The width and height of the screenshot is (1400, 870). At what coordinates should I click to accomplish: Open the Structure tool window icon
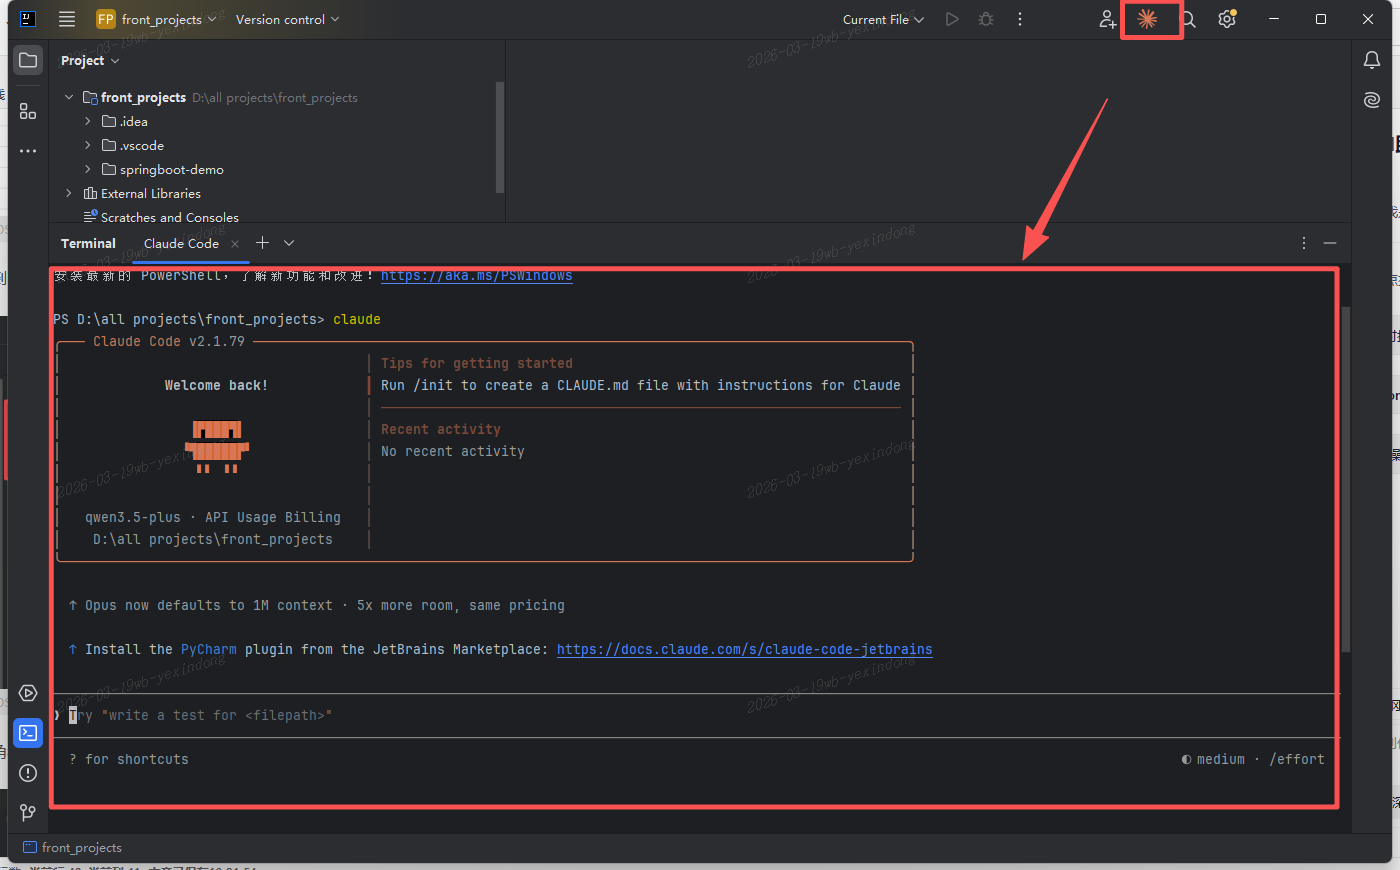[28, 111]
